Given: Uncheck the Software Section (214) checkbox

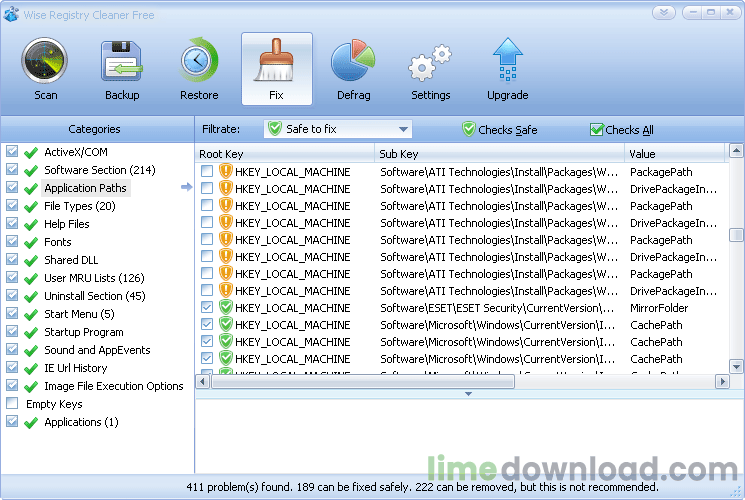Looking at the screenshot, I should pyautogui.click(x=12, y=169).
